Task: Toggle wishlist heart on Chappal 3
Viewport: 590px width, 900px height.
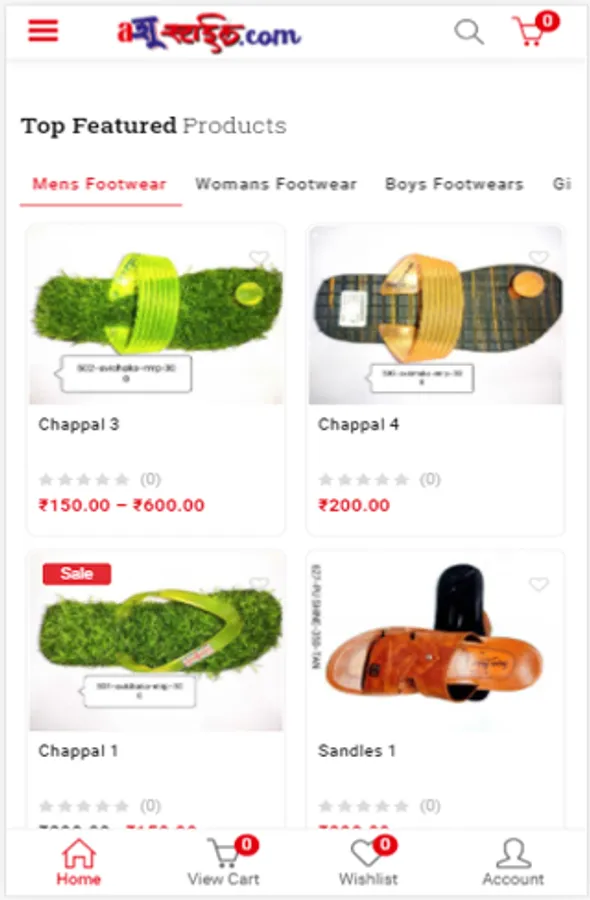Action: coord(259,258)
